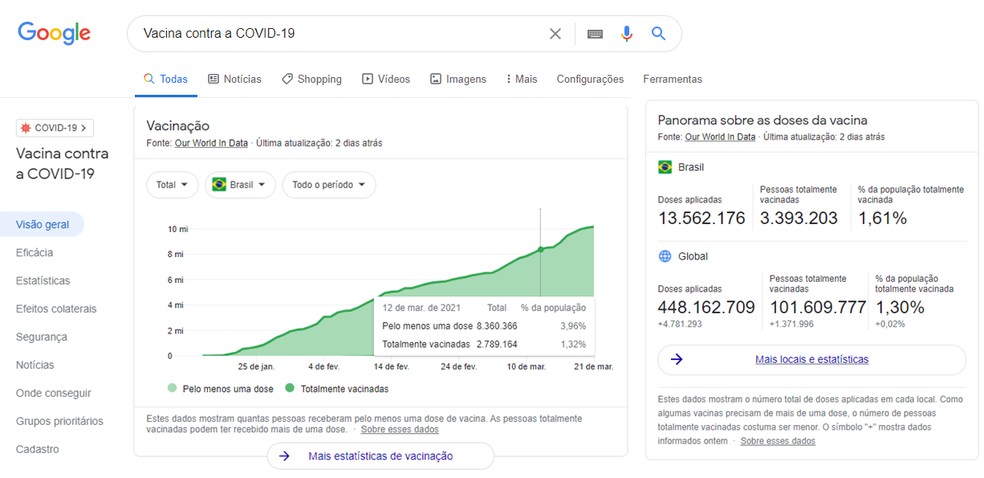Click the Totalmente vacinadas legend swatch
This screenshot has height=478, width=984.
point(289,388)
